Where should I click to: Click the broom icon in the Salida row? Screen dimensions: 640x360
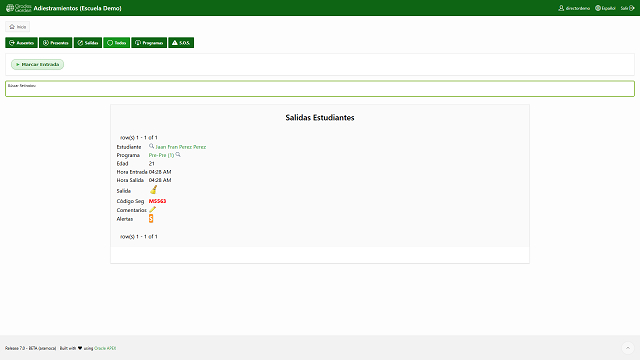click(x=153, y=190)
